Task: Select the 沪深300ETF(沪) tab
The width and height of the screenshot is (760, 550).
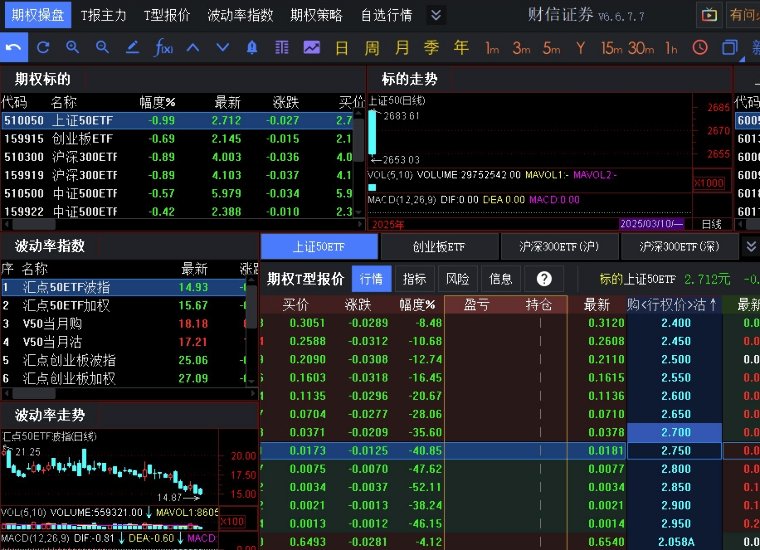Action: coord(559,247)
